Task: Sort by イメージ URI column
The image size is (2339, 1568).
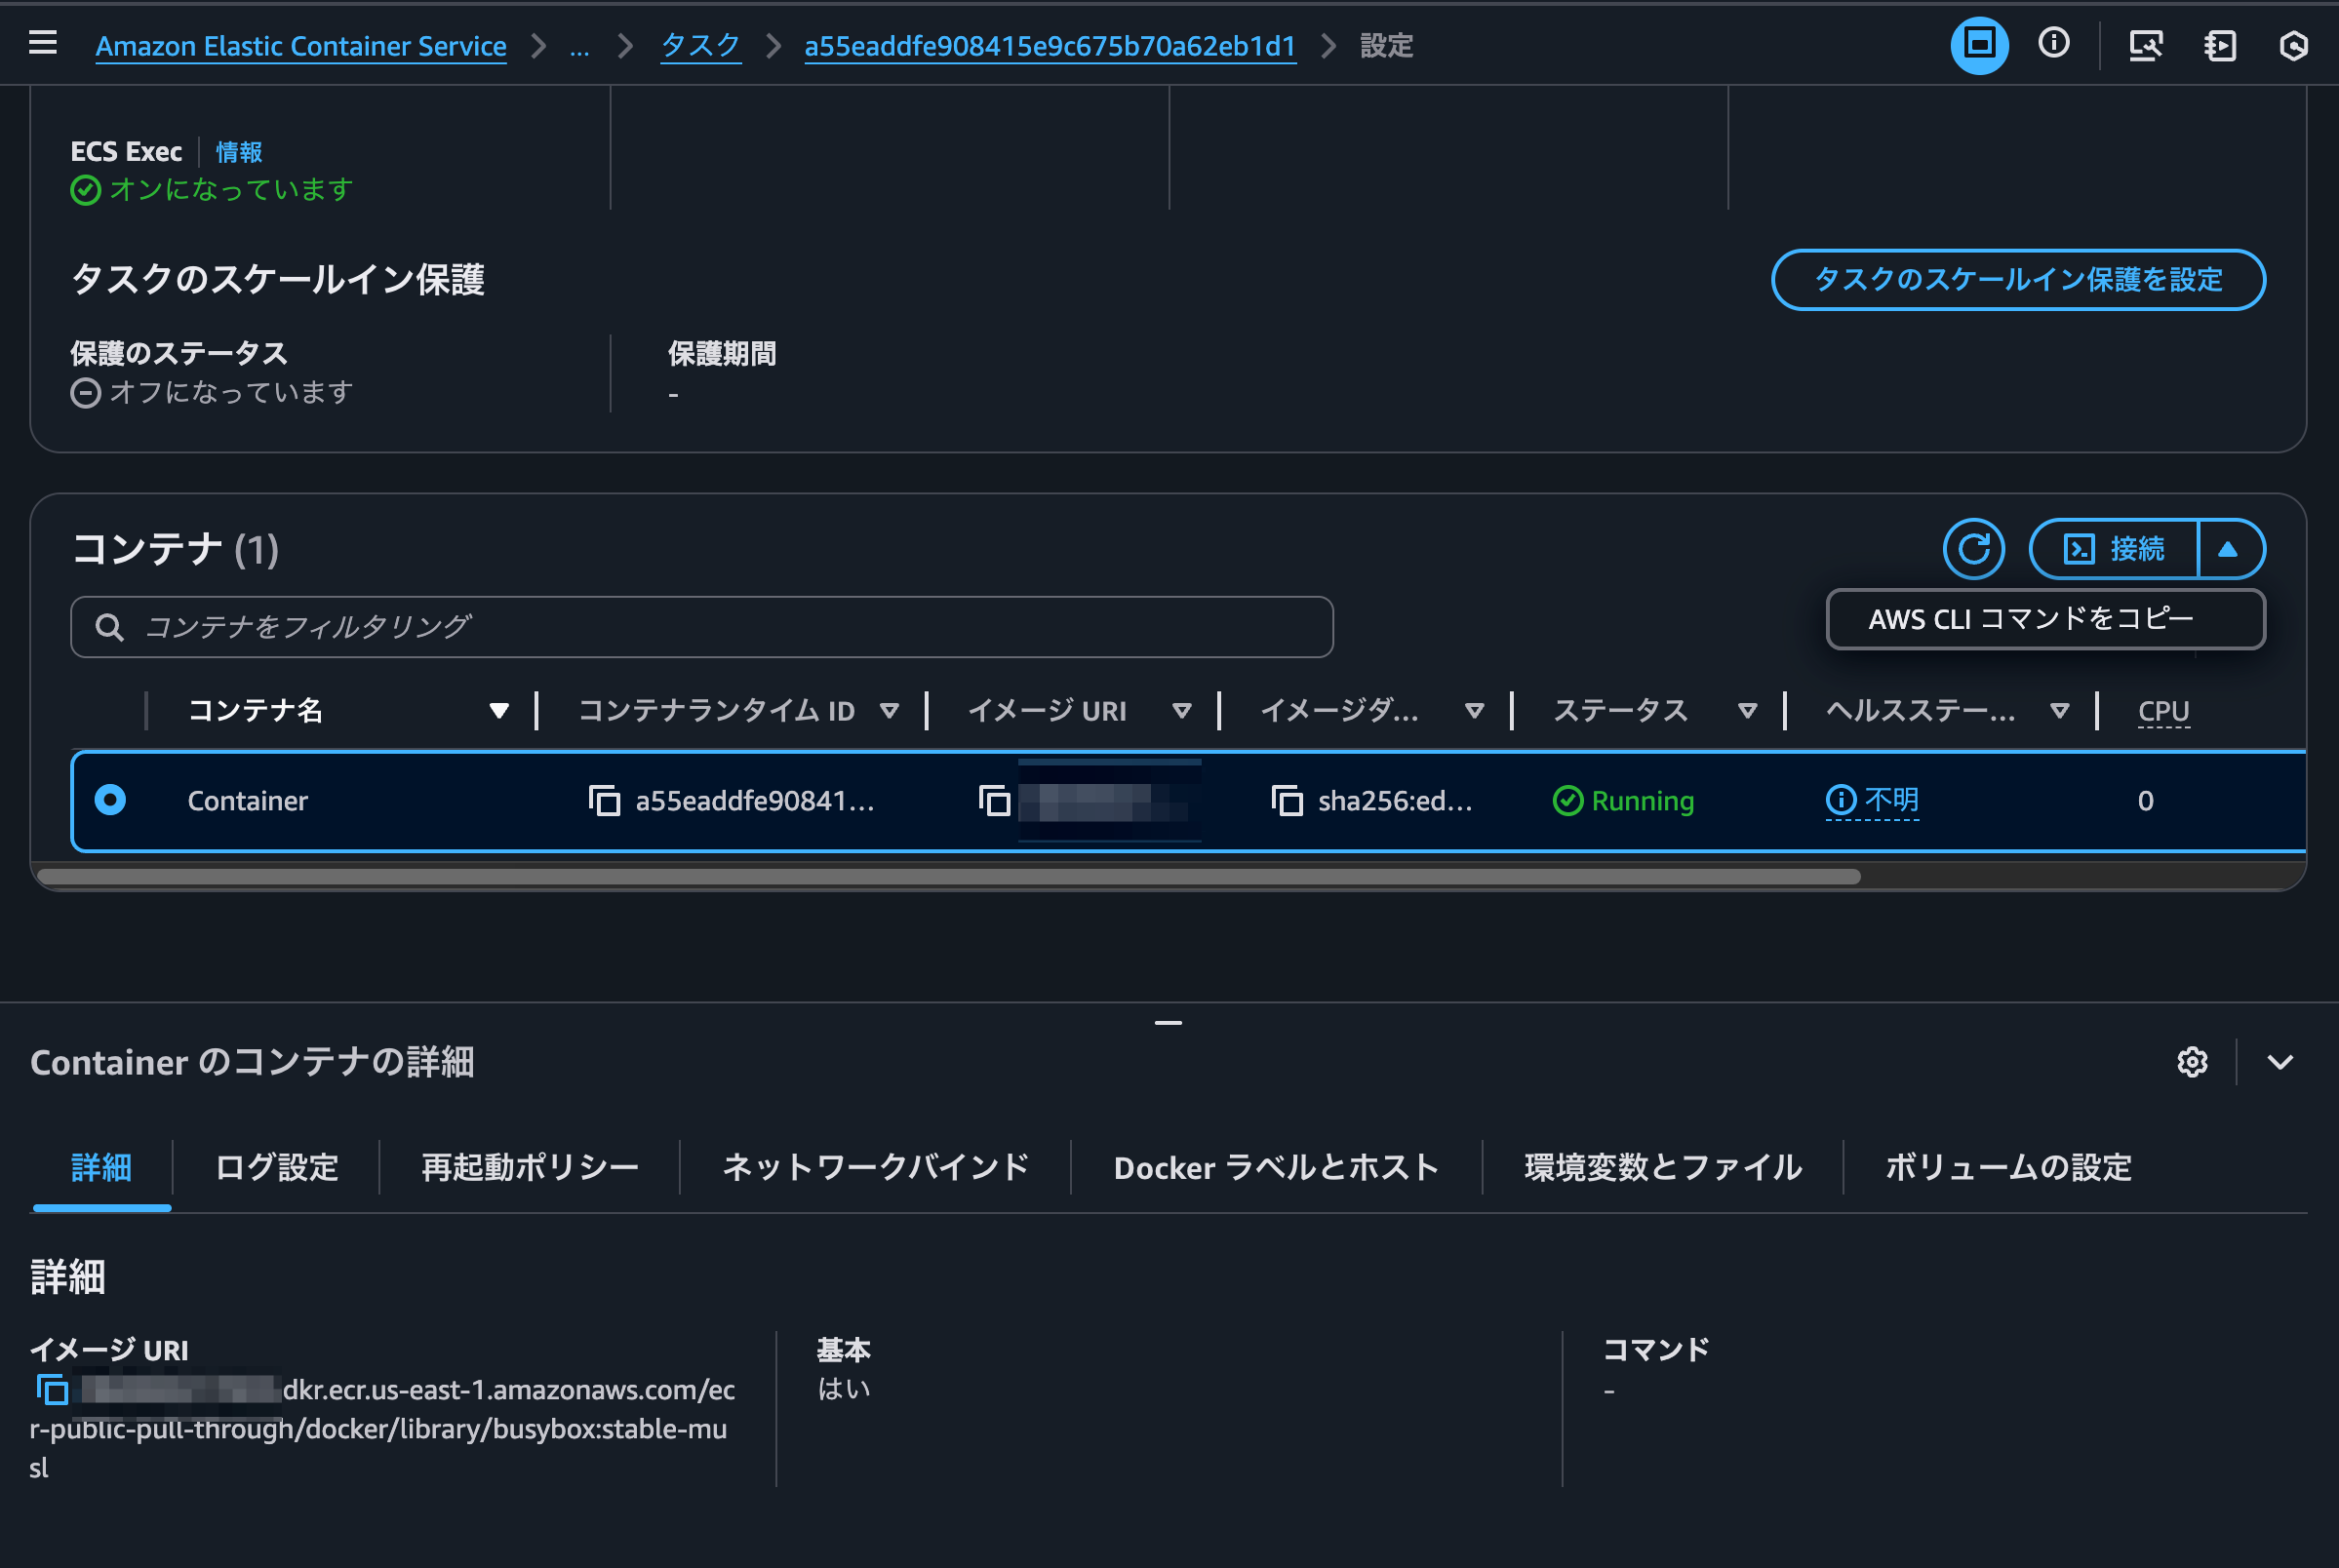Action: (1182, 711)
